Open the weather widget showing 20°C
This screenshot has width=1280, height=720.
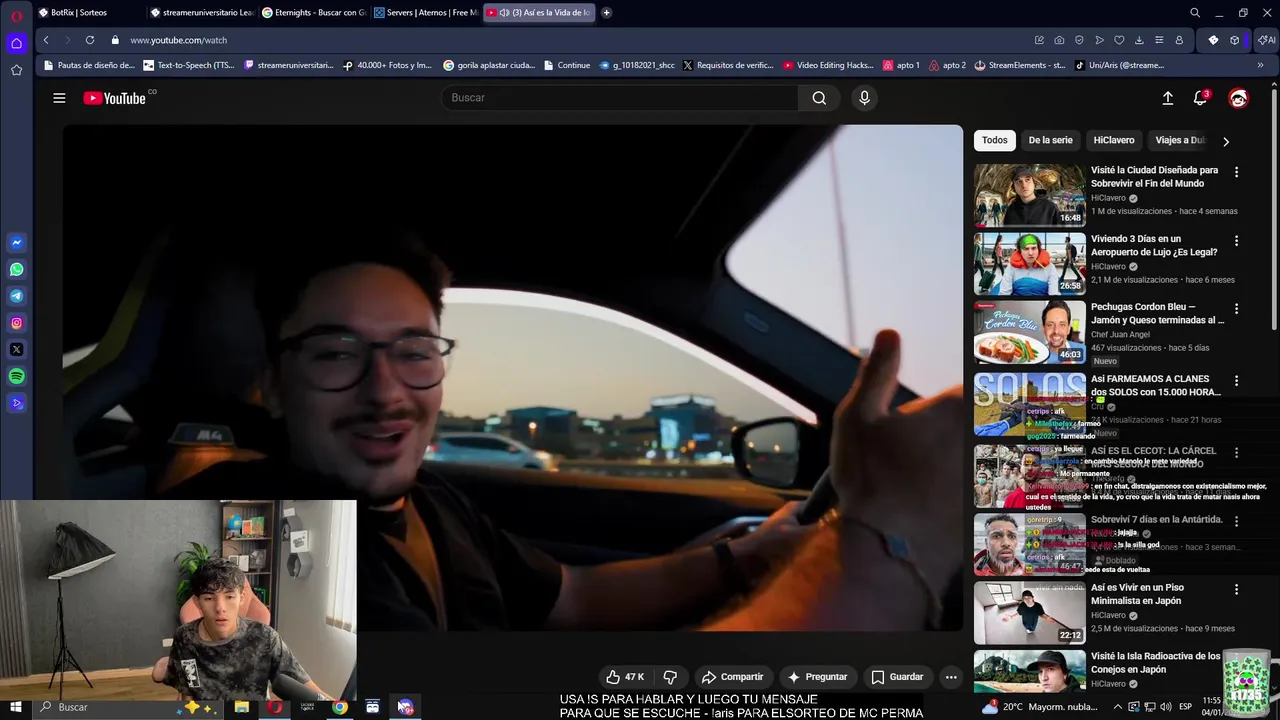(1042, 707)
